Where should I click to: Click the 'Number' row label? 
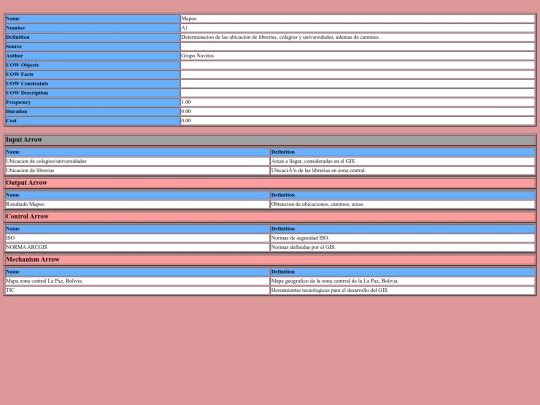pyautogui.click(x=92, y=28)
